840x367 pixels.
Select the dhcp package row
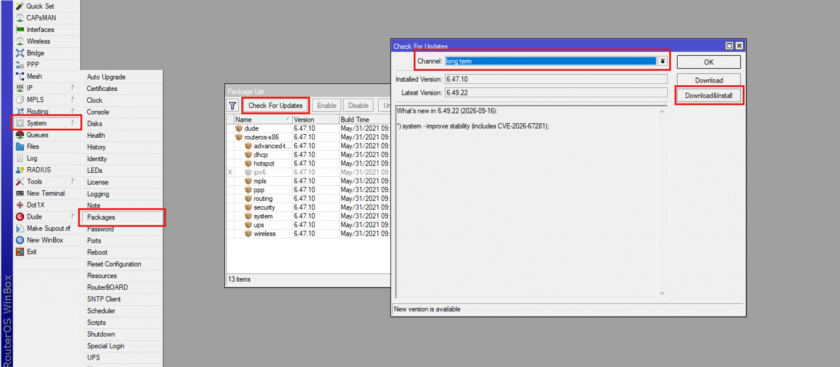point(309,155)
